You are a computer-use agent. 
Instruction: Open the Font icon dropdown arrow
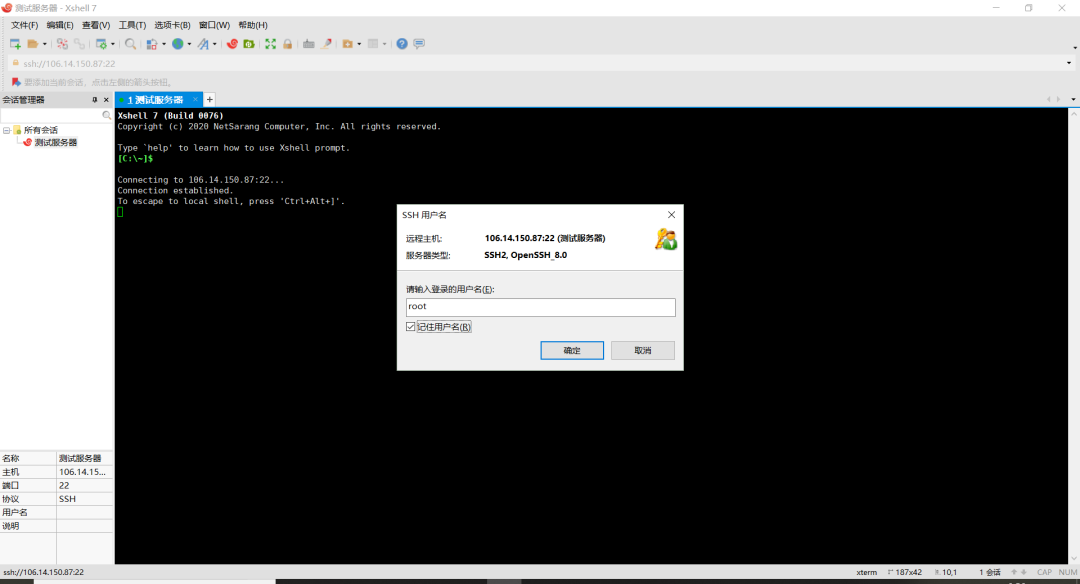(215, 44)
